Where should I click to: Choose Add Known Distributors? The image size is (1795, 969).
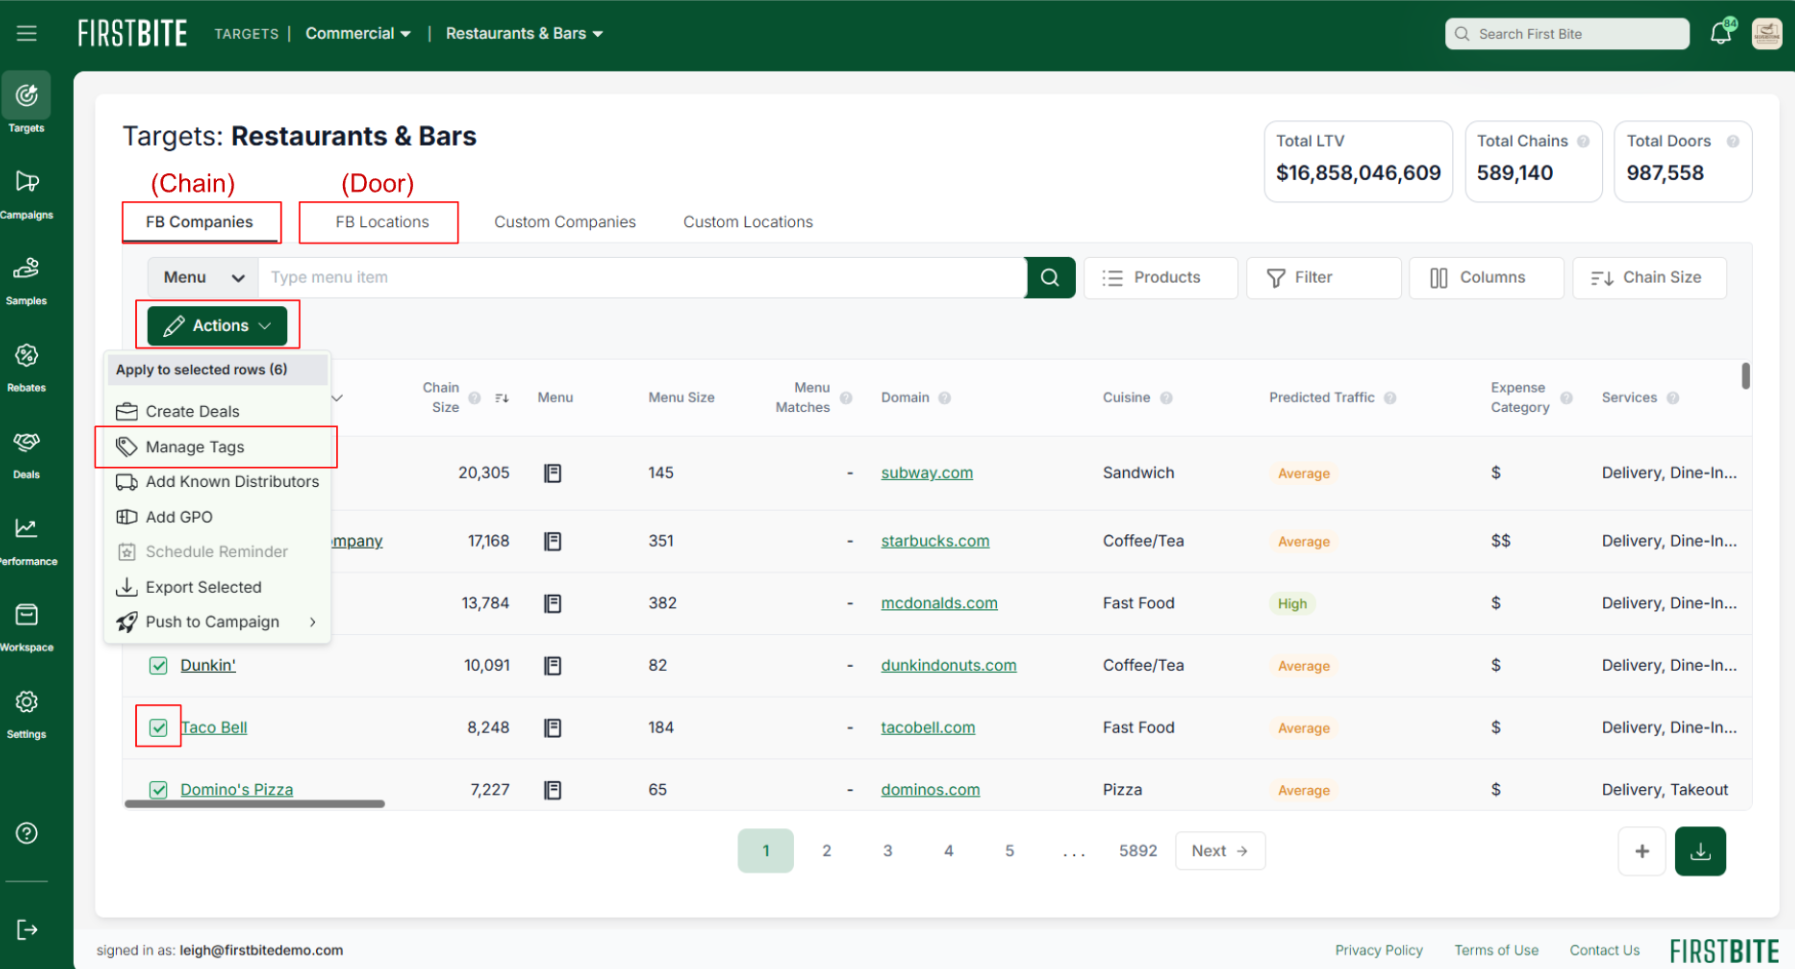217,482
